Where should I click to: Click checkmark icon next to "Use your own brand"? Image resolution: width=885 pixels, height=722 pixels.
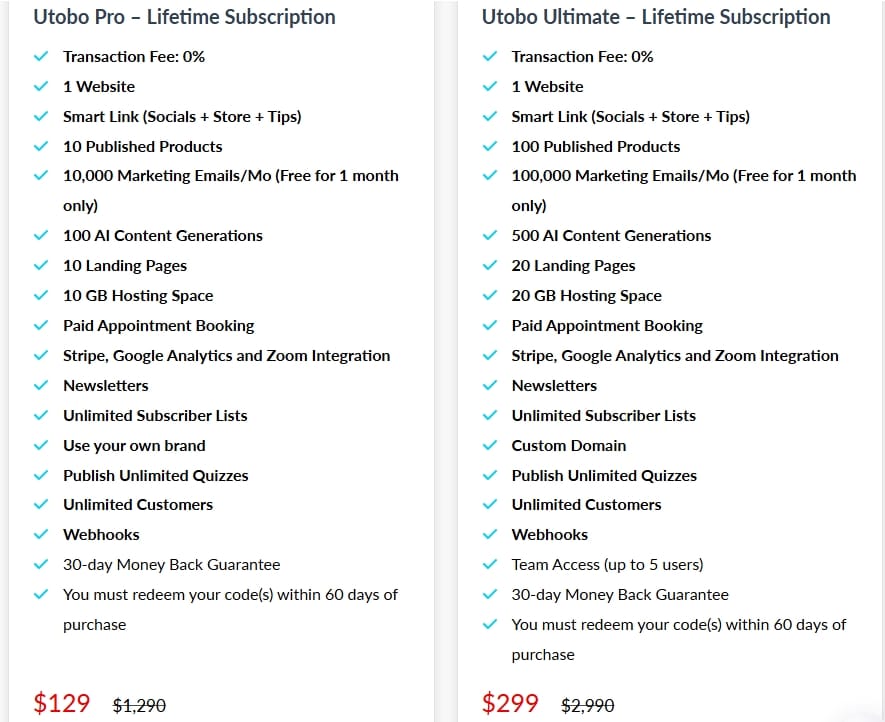tap(41, 446)
